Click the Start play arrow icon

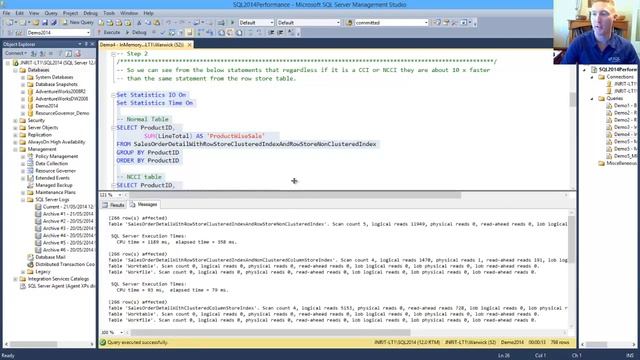233,22
